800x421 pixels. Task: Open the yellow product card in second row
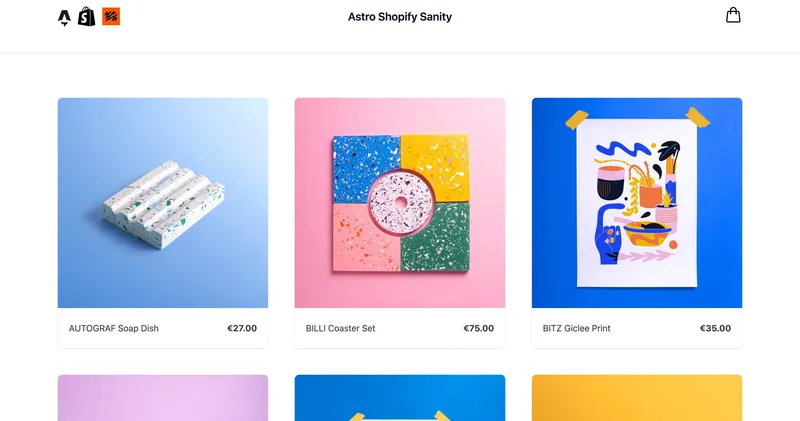point(637,398)
